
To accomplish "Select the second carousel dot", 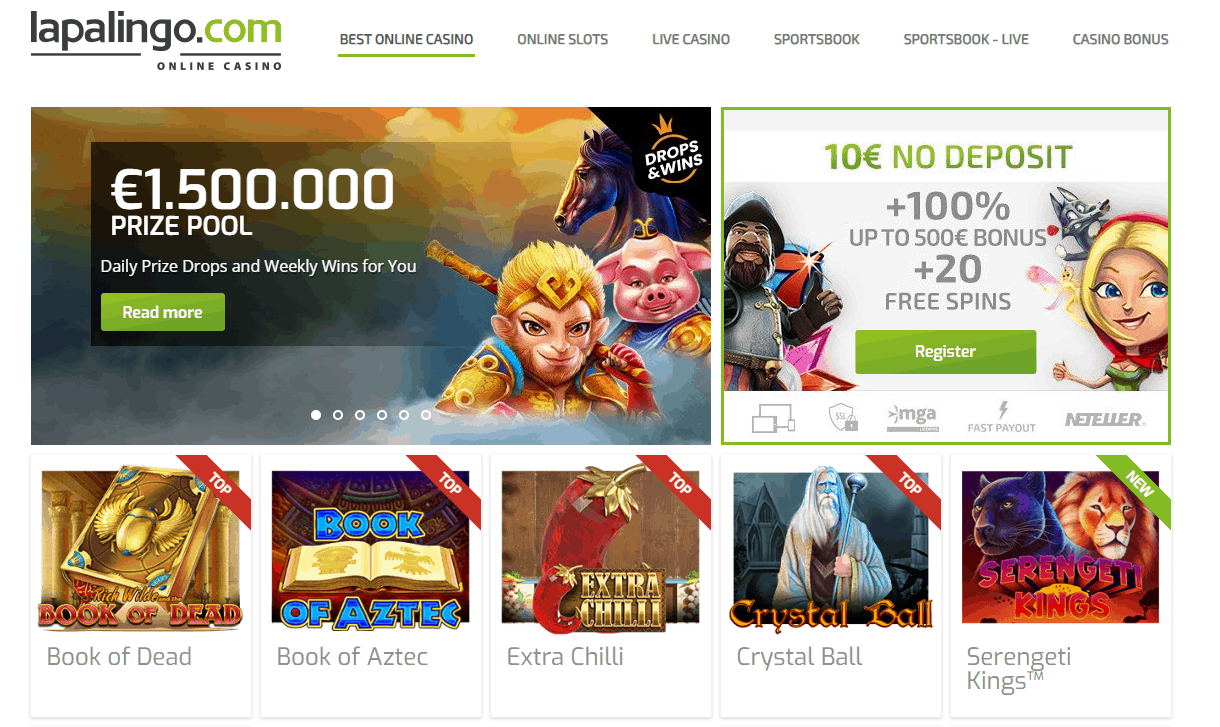I will click(x=338, y=414).
